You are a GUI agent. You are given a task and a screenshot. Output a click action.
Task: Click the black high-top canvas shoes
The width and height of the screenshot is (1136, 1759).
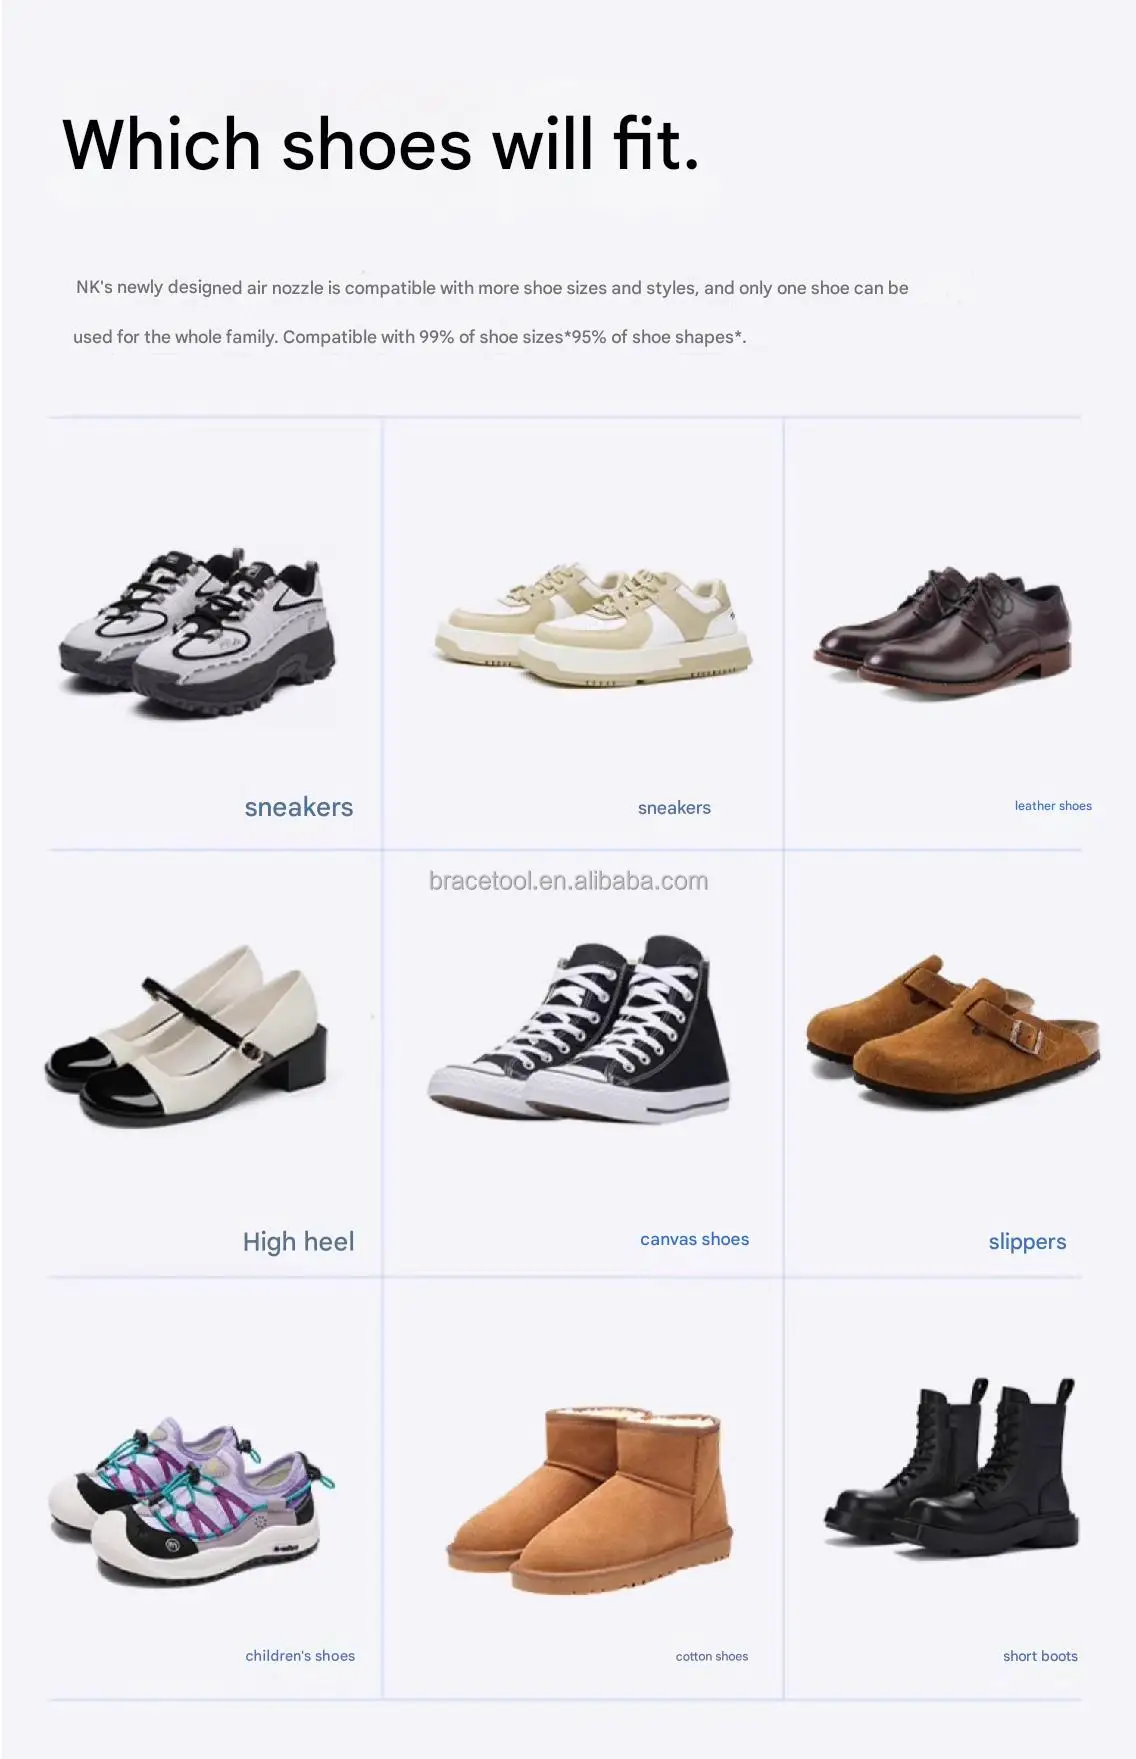[x=579, y=1029]
